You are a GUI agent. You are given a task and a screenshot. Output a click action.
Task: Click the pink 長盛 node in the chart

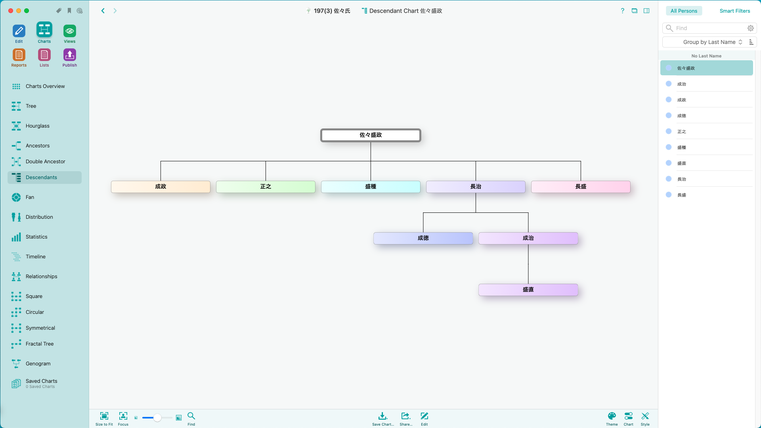(x=580, y=186)
